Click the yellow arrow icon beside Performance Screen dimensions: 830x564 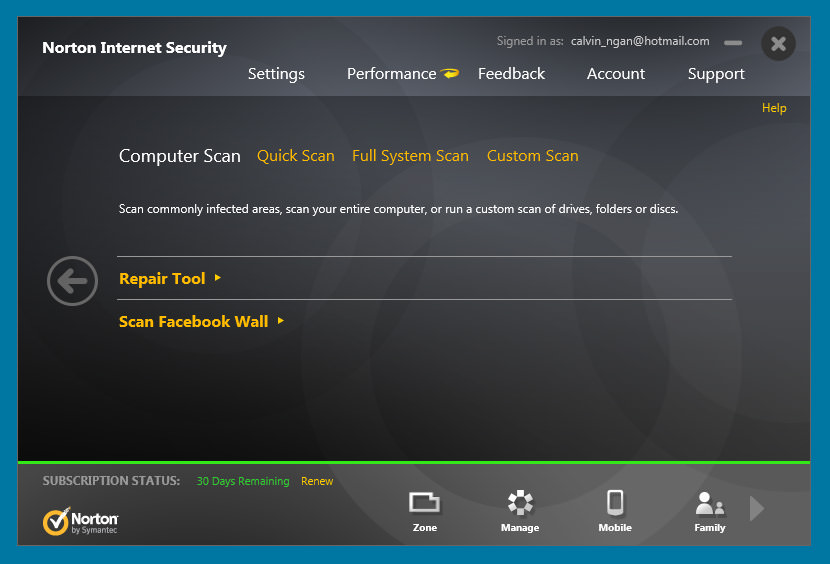[x=450, y=73]
